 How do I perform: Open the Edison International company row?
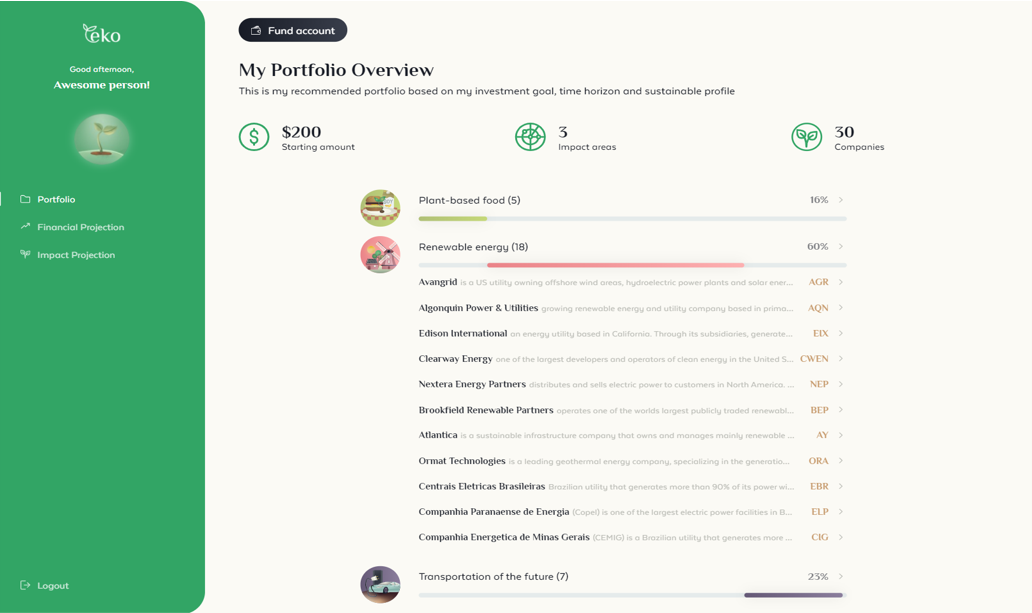tap(632, 333)
